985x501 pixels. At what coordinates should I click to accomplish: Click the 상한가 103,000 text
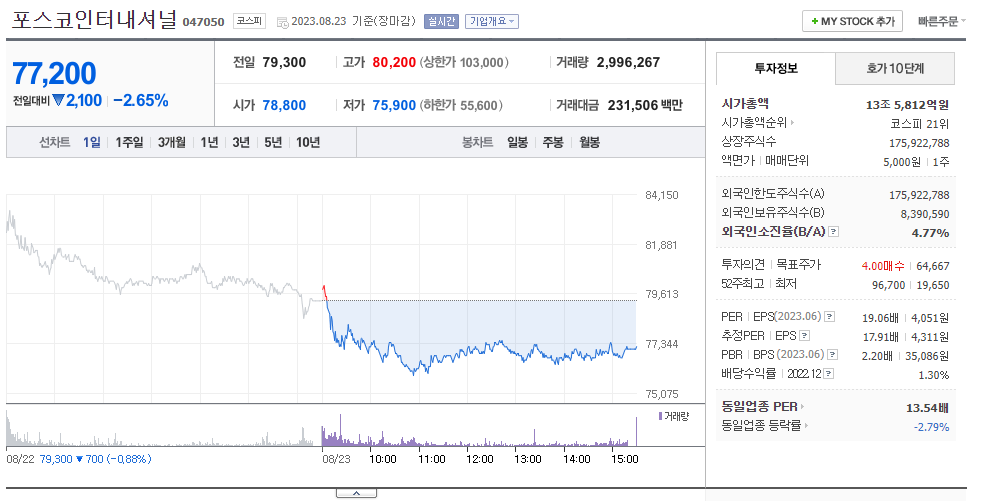(464, 62)
